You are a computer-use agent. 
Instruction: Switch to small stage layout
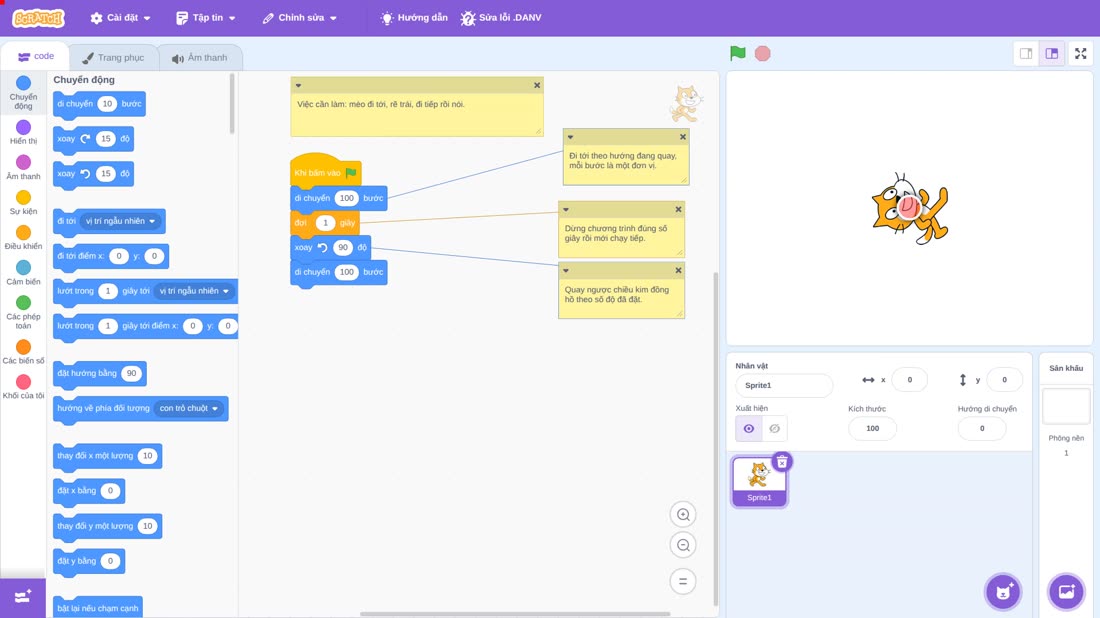[1026, 53]
